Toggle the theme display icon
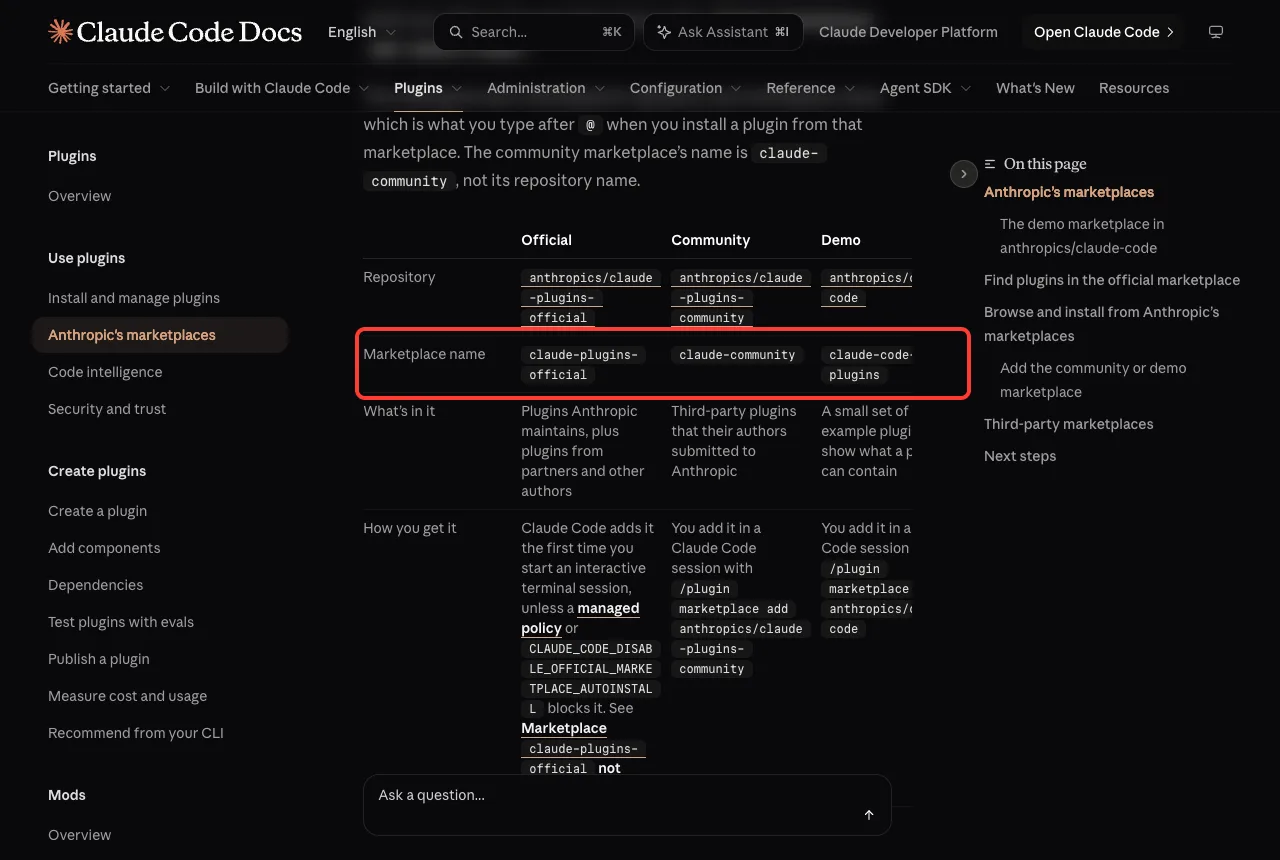1280x860 pixels. coord(1216,32)
